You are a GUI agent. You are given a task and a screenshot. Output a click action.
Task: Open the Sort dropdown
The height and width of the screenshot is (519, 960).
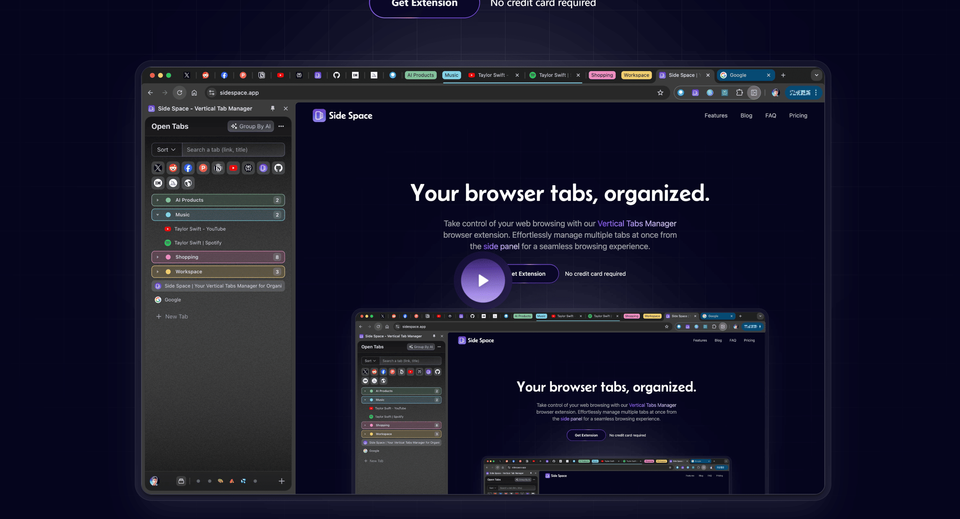click(x=166, y=150)
